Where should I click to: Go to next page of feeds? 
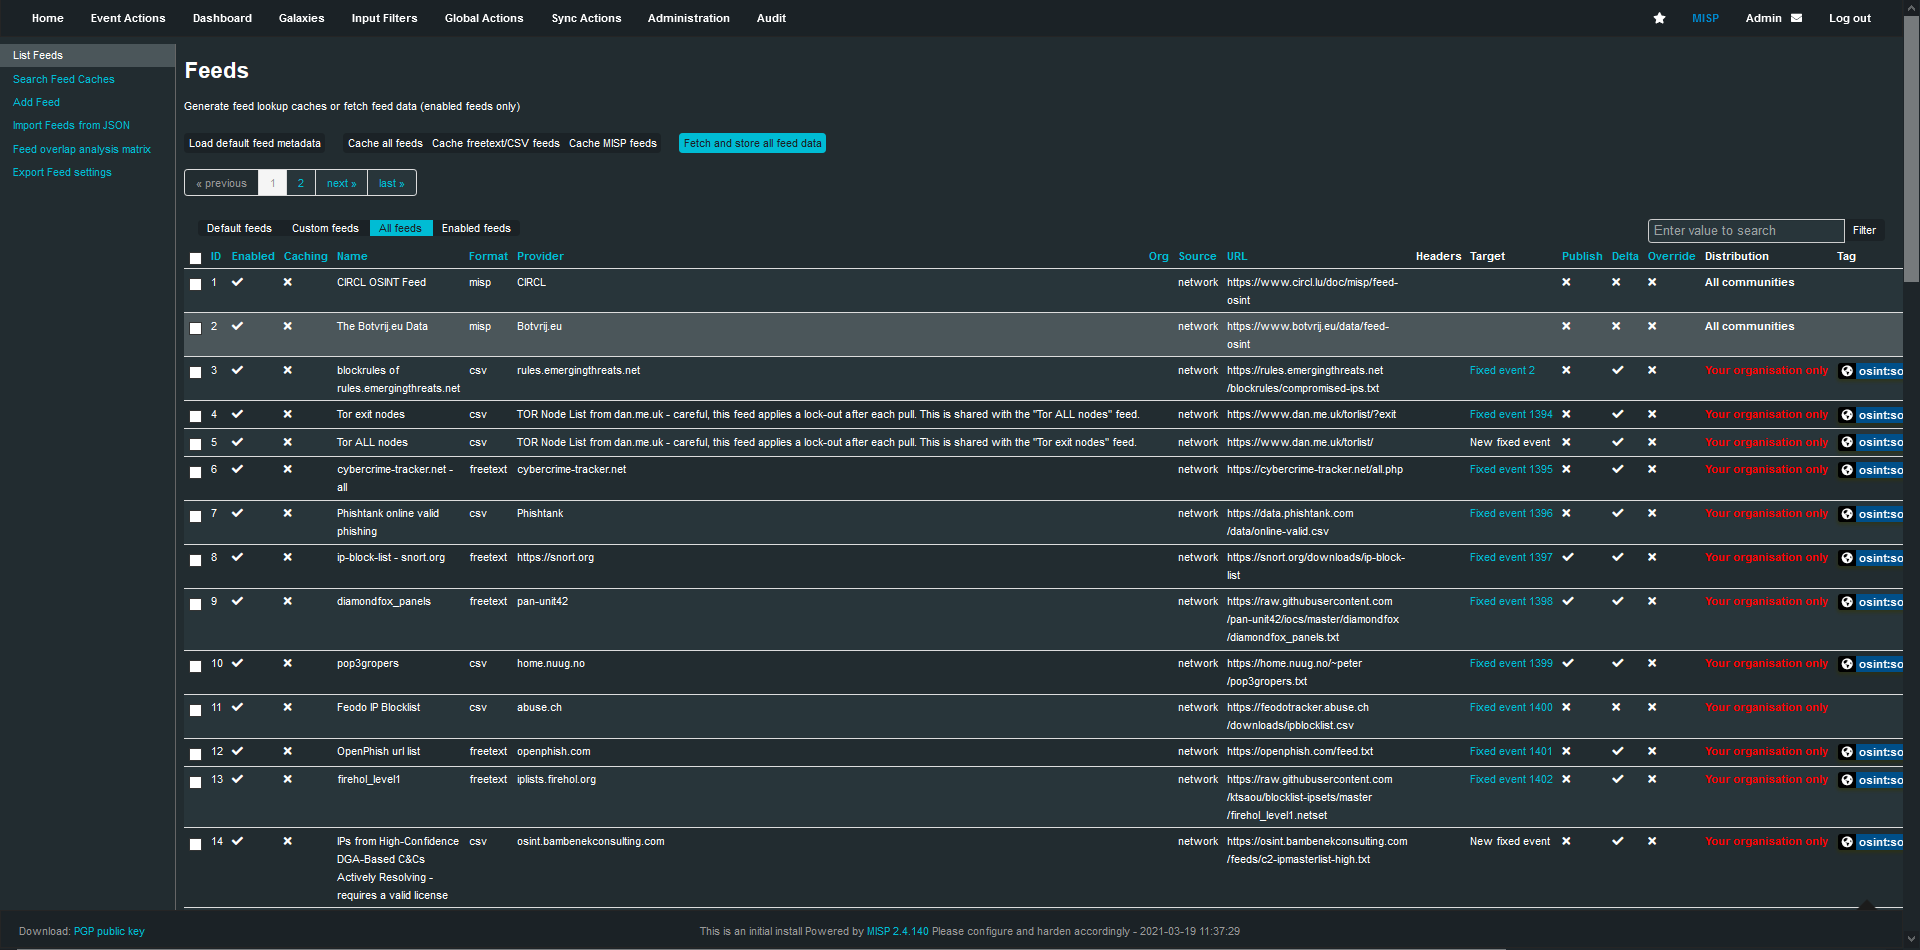[341, 183]
